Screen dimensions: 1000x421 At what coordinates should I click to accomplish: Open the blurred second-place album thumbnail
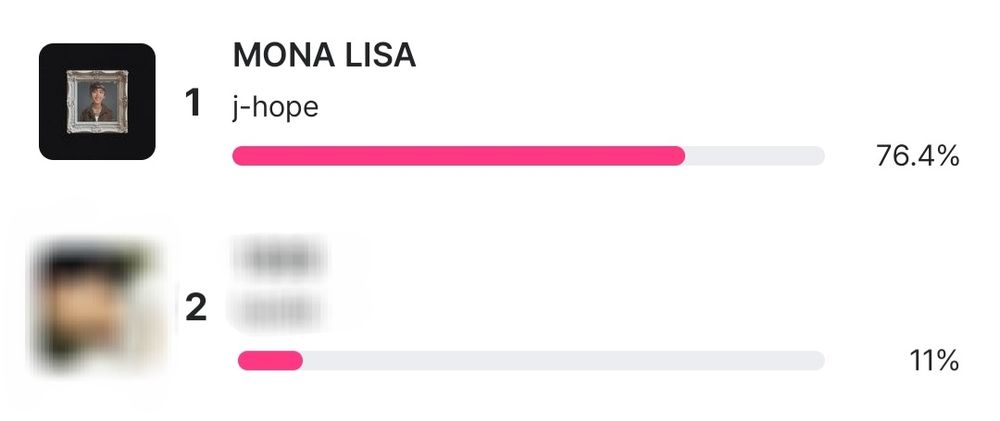click(x=96, y=306)
